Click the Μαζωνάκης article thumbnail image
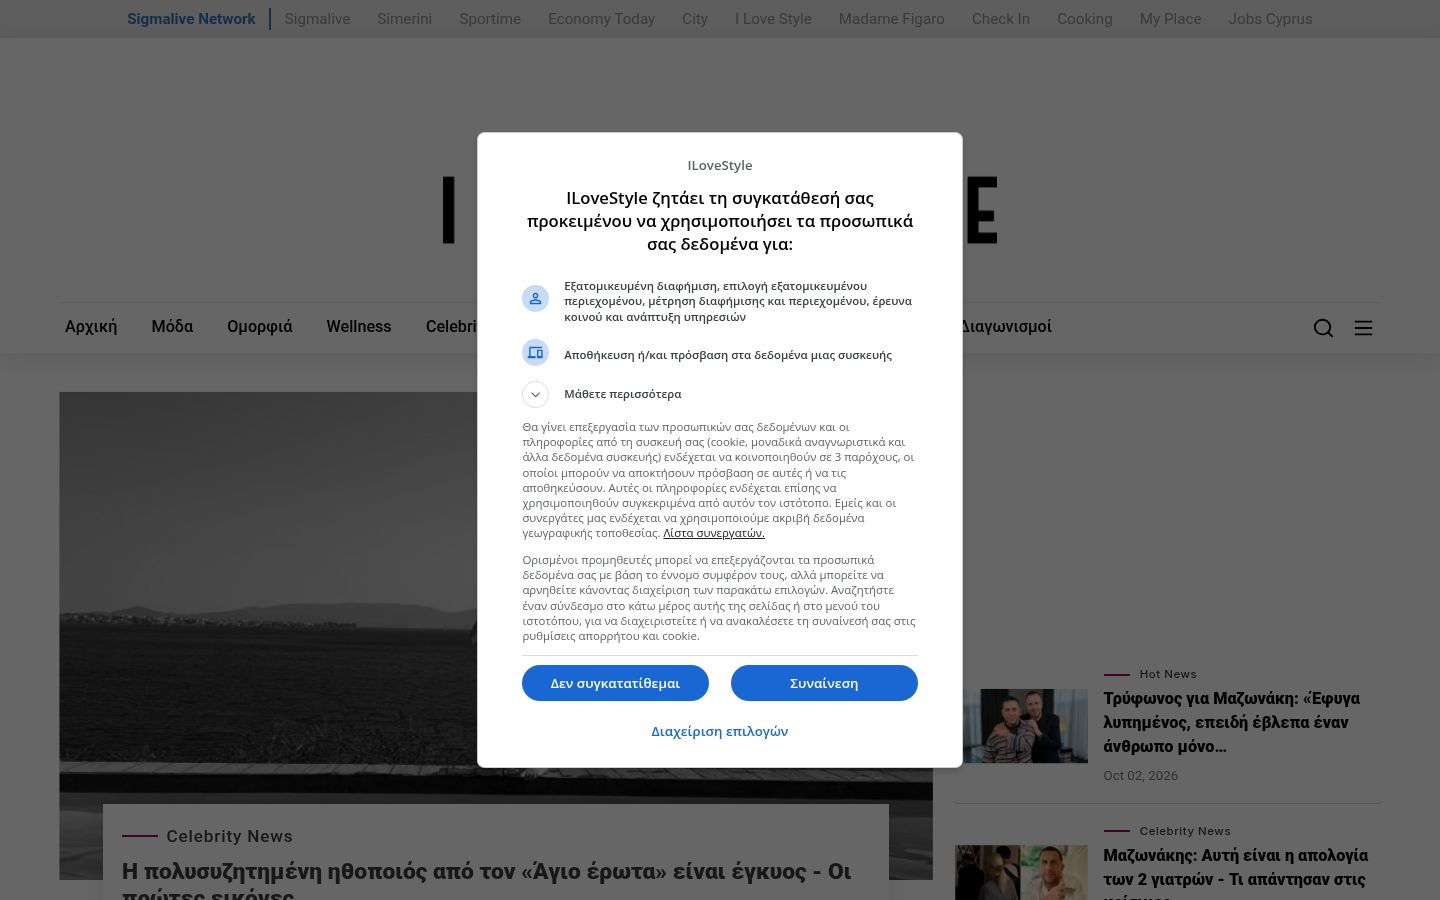Screen dimensions: 1440x900 (x=1021, y=873)
